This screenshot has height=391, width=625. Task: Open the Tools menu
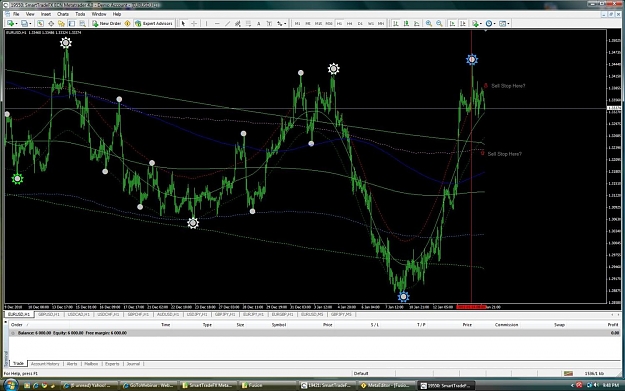click(81, 14)
